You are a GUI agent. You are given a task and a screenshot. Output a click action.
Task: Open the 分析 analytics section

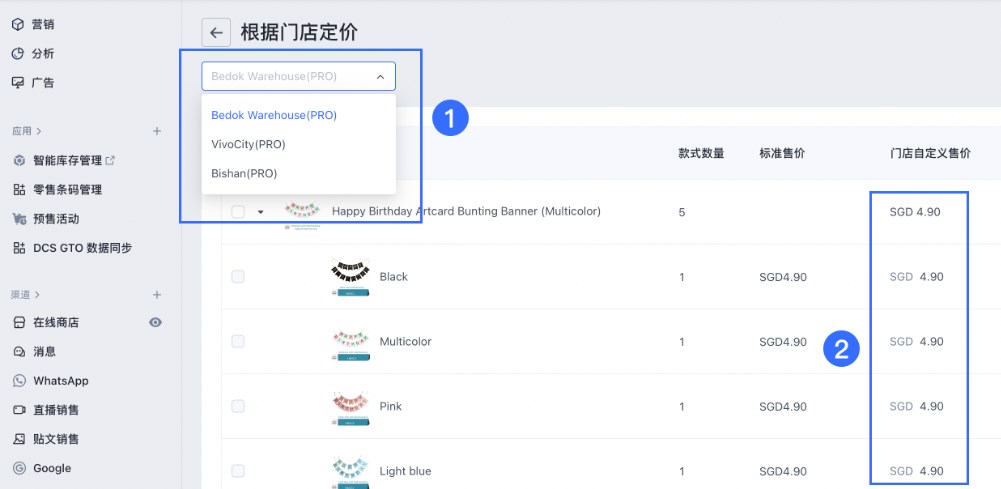(43, 53)
